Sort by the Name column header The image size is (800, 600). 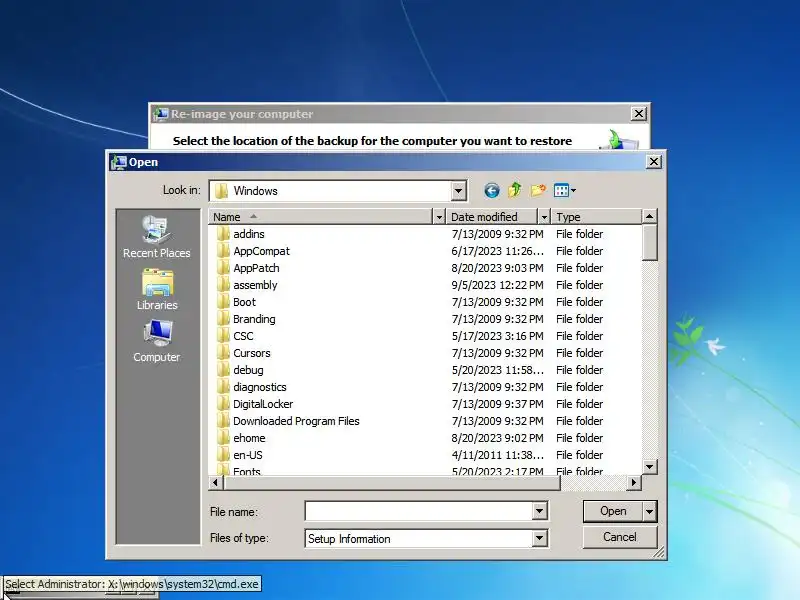click(320, 217)
